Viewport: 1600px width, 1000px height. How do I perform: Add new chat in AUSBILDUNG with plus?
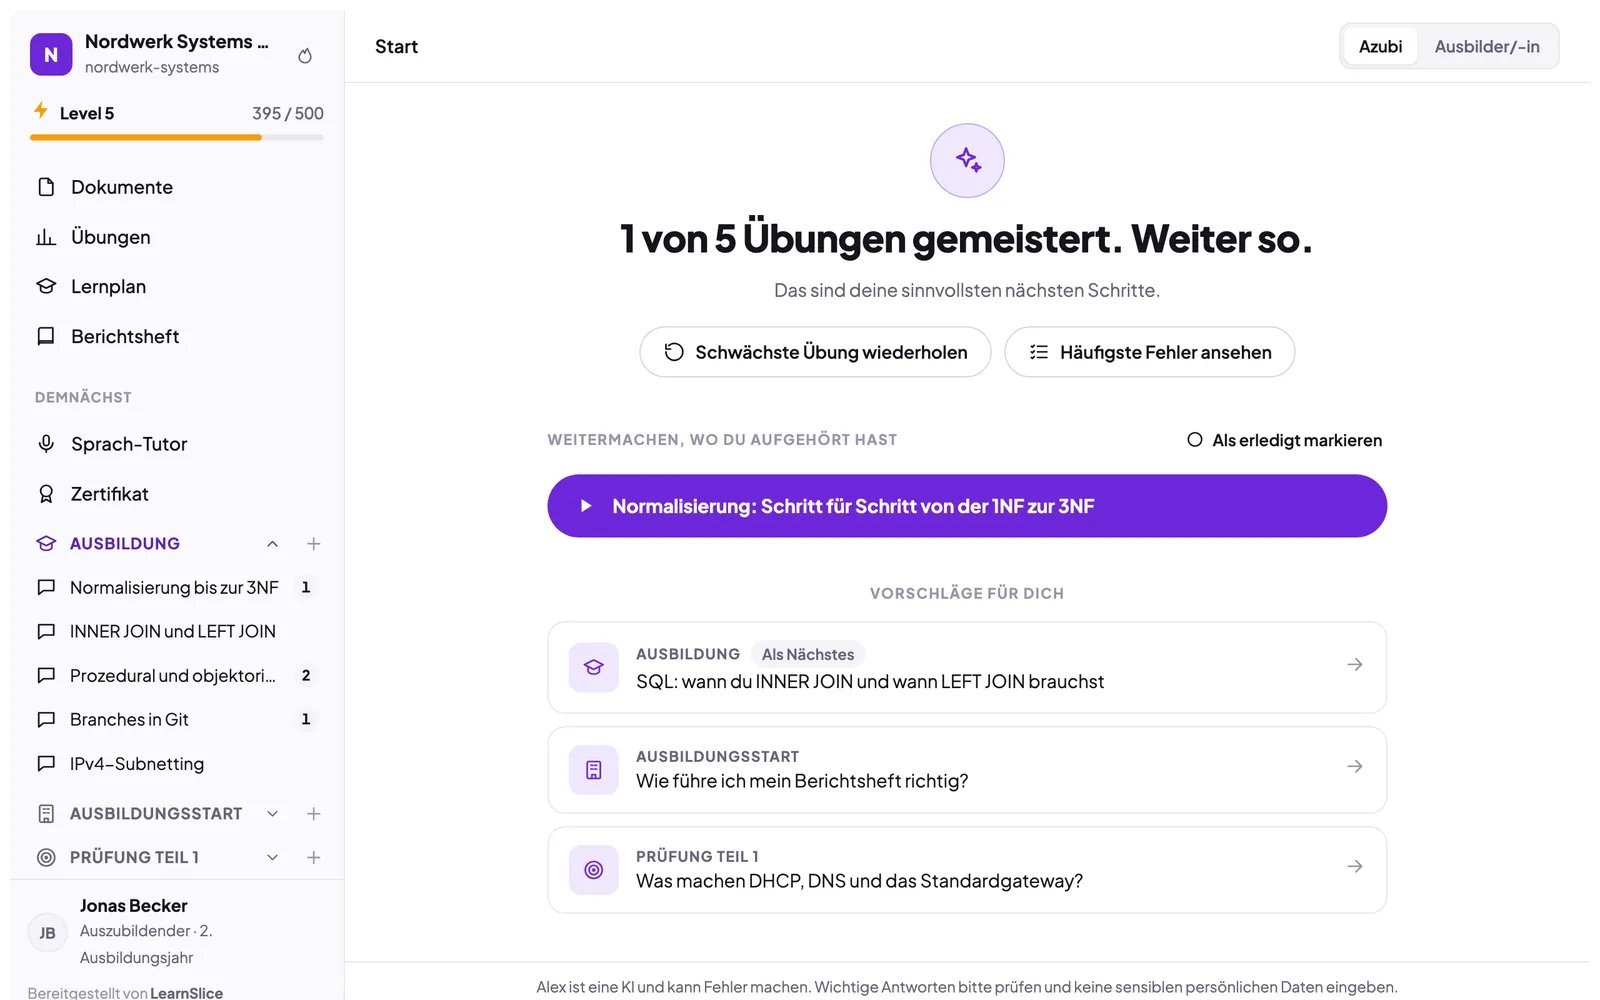click(313, 544)
